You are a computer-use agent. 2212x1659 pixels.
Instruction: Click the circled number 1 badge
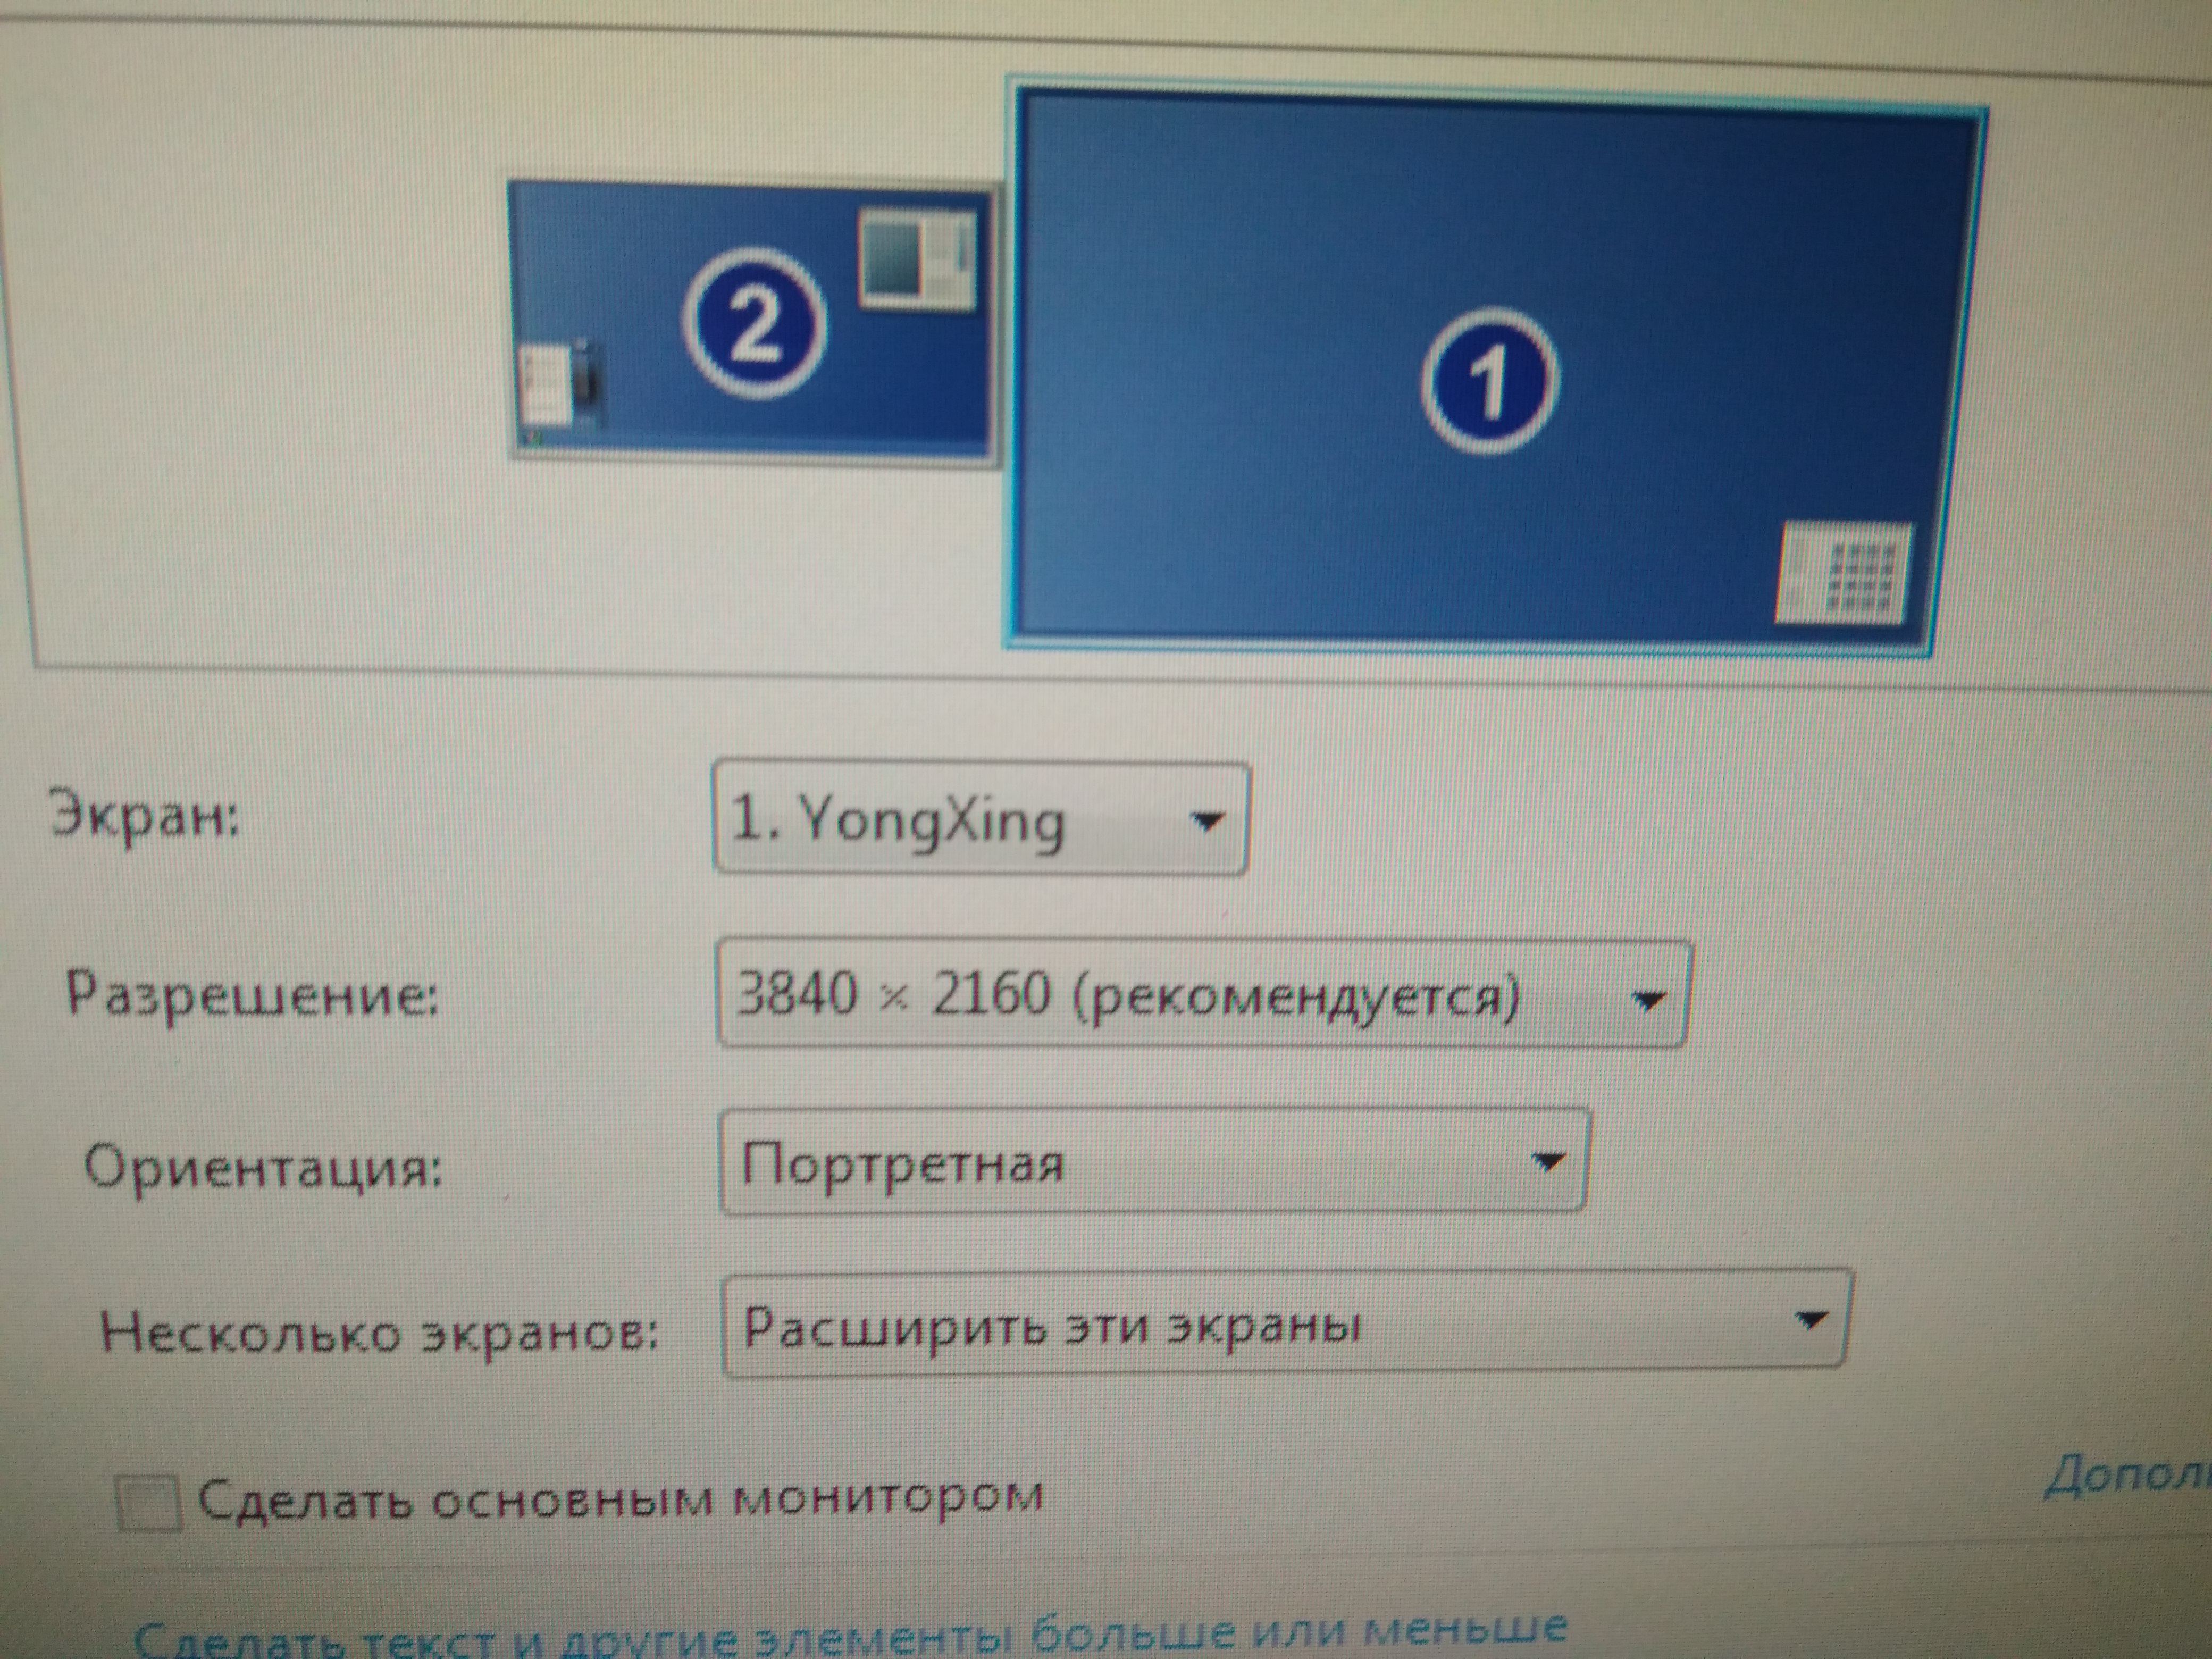[x=1489, y=380]
